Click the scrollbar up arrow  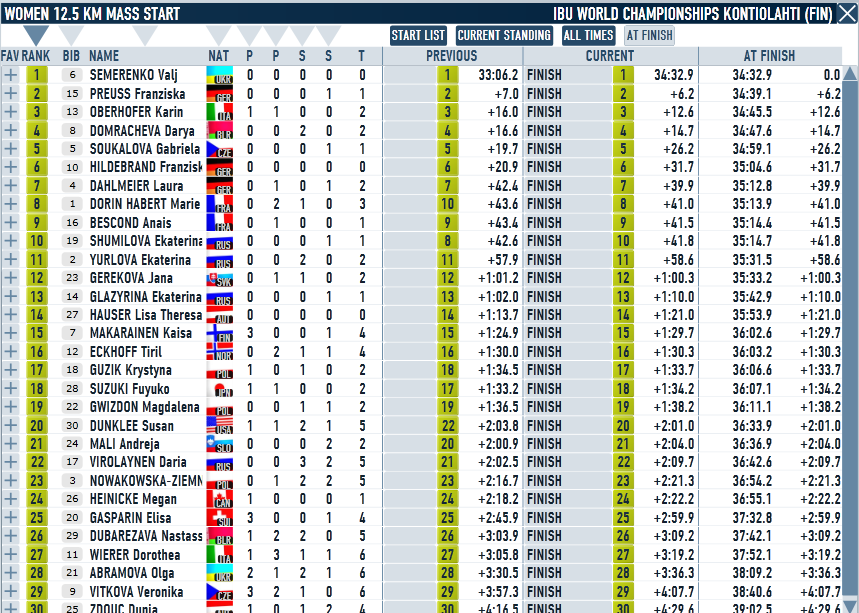click(850, 73)
